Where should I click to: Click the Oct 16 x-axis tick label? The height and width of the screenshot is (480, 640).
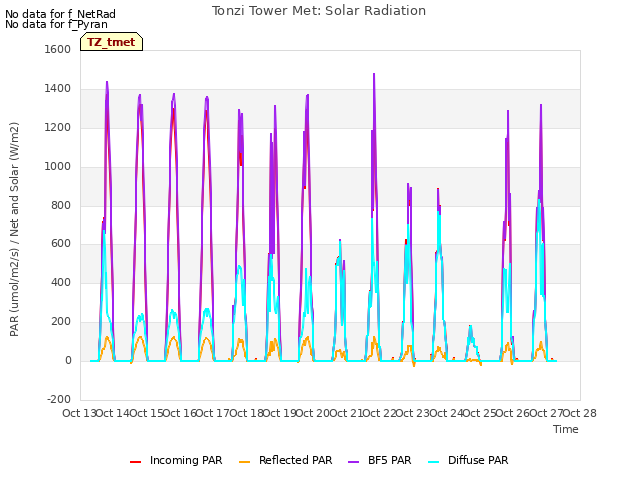[179, 413]
